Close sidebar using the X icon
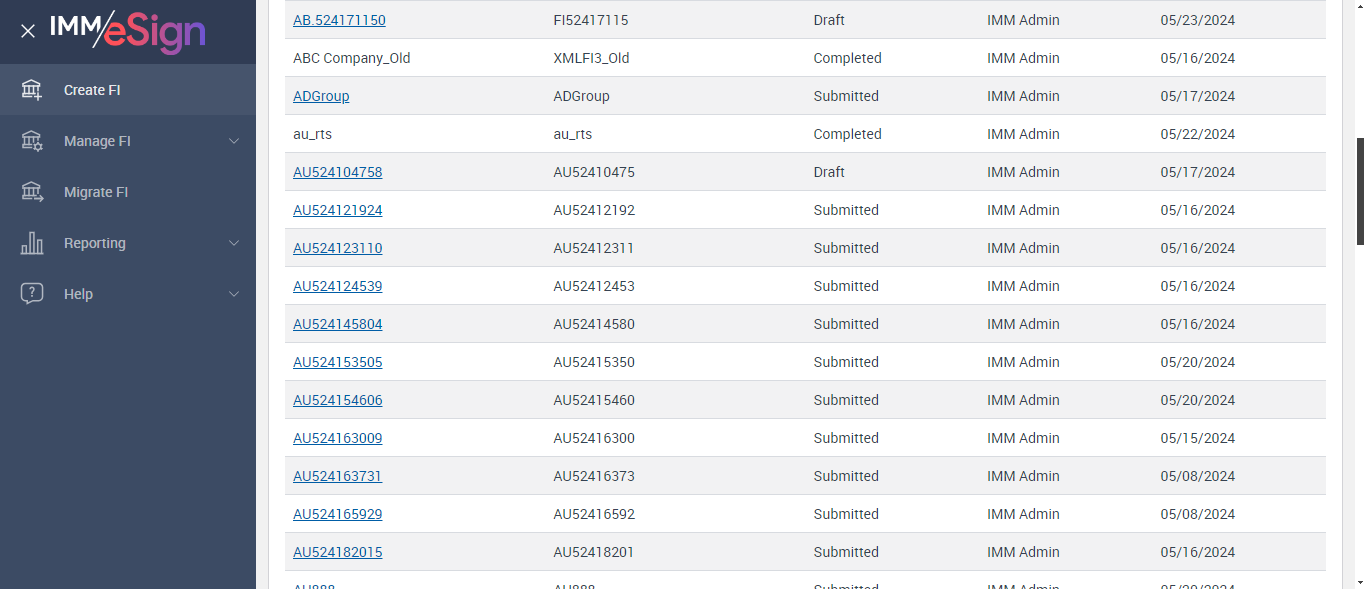This screenshot has width=1366, height=589. point(28,31)
